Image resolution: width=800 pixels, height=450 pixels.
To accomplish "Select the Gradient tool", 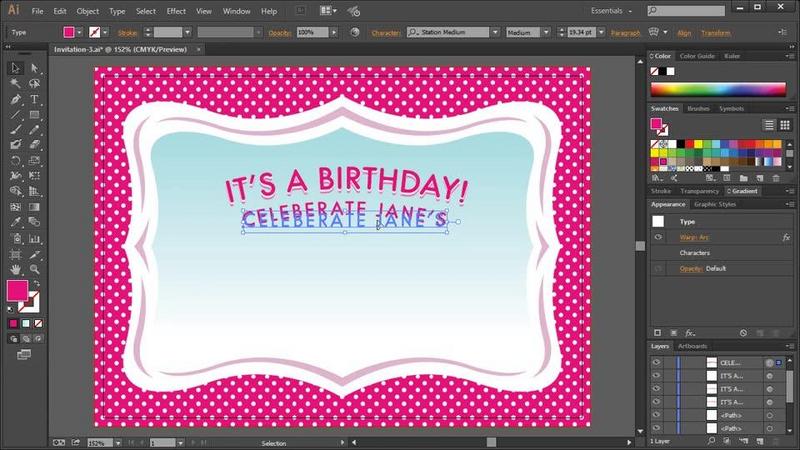I will point(34,207).
